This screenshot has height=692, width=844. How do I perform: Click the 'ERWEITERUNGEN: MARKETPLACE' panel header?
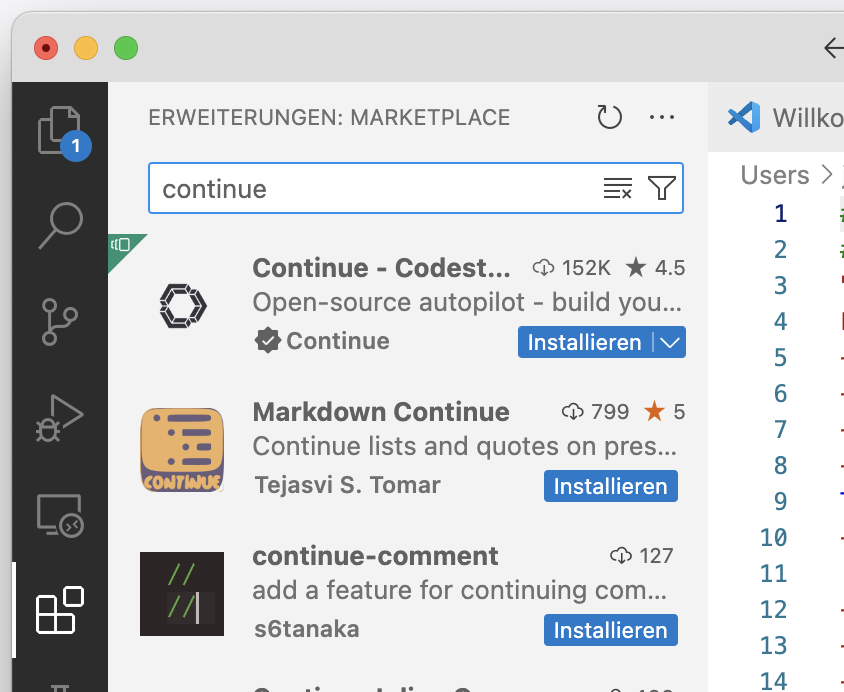pos(329,117)
